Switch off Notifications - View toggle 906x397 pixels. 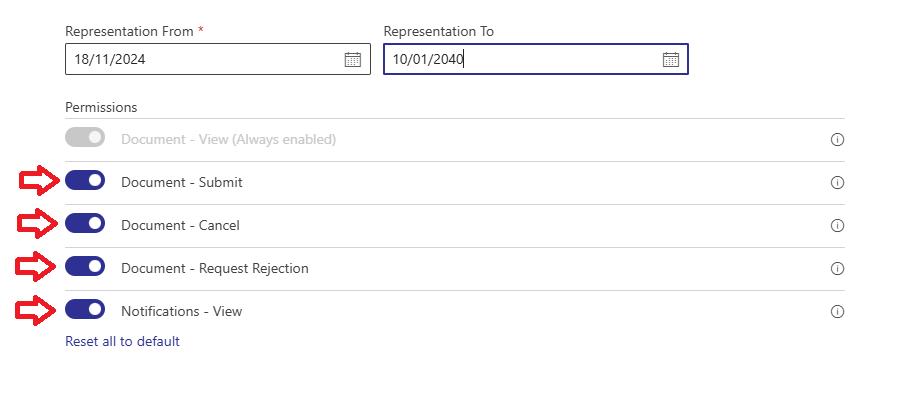point(85,309)
